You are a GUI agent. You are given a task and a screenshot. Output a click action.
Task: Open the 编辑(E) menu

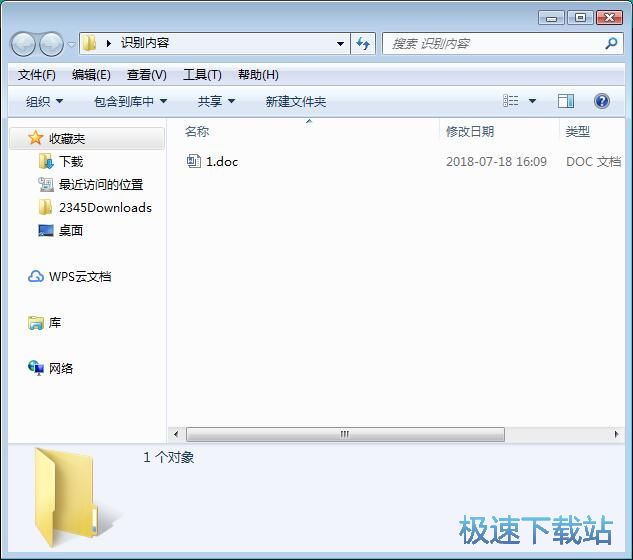(91, 75)
